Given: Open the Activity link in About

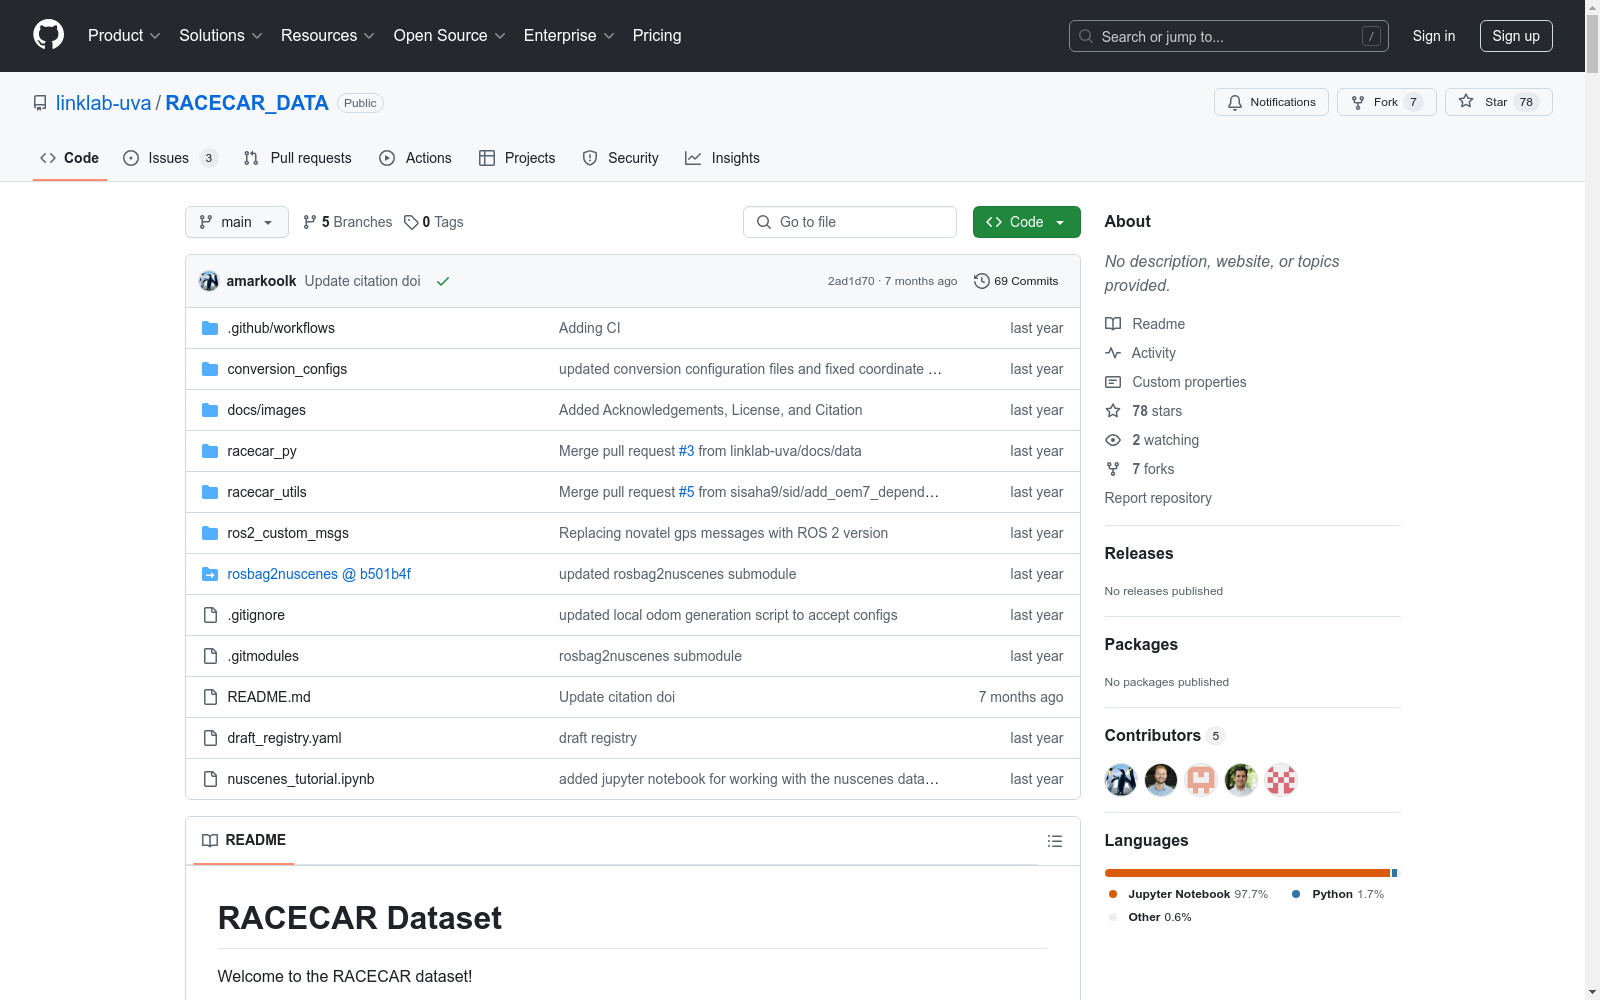Looking at the screenshot, I should pyautogui.click(x=1141, y=353).
